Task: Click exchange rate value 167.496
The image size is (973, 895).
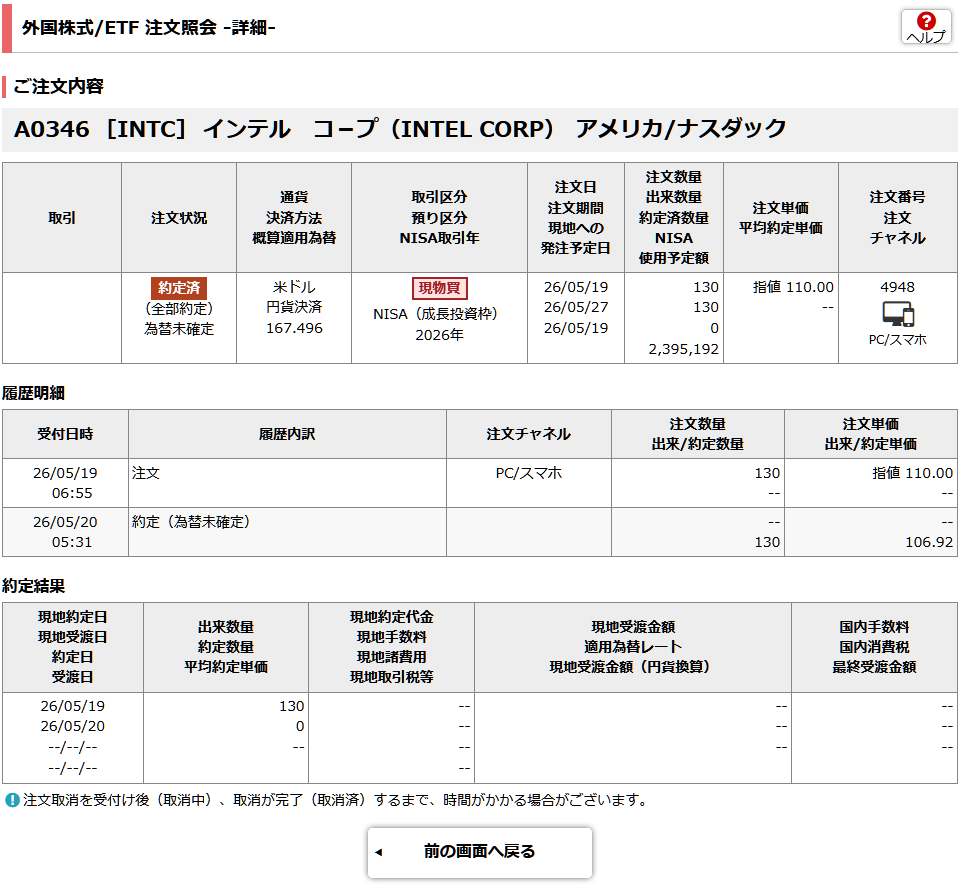Action: tap(294, 328)
